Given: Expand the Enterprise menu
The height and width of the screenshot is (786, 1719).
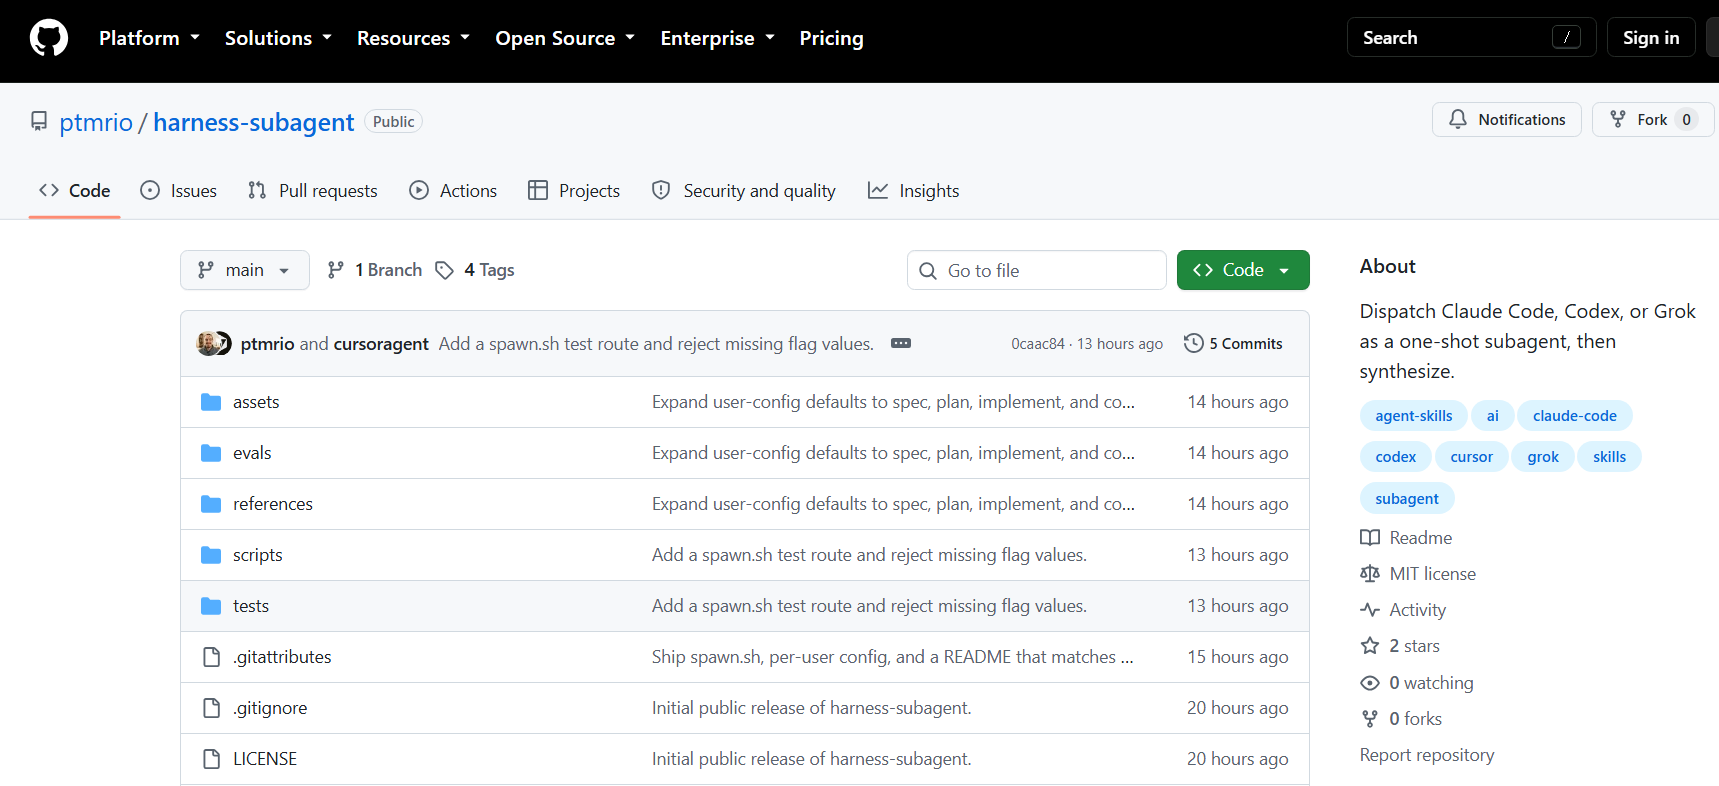Looking at the screenshot, I should click(717, 38).
